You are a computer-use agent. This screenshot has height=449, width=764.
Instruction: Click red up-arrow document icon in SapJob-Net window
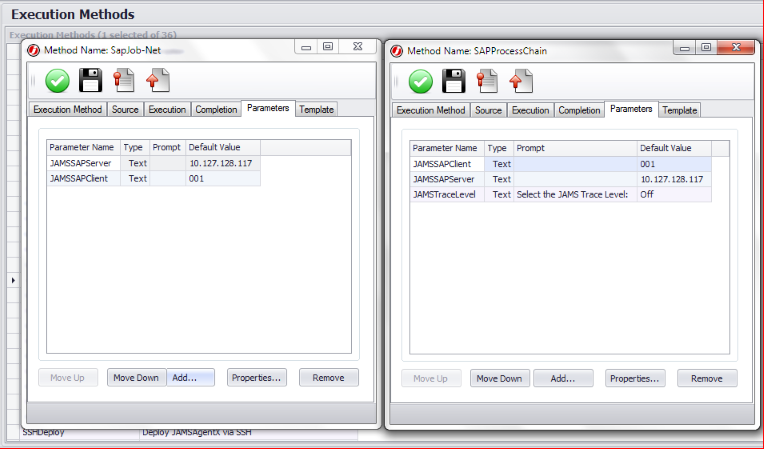pos(157,80)
